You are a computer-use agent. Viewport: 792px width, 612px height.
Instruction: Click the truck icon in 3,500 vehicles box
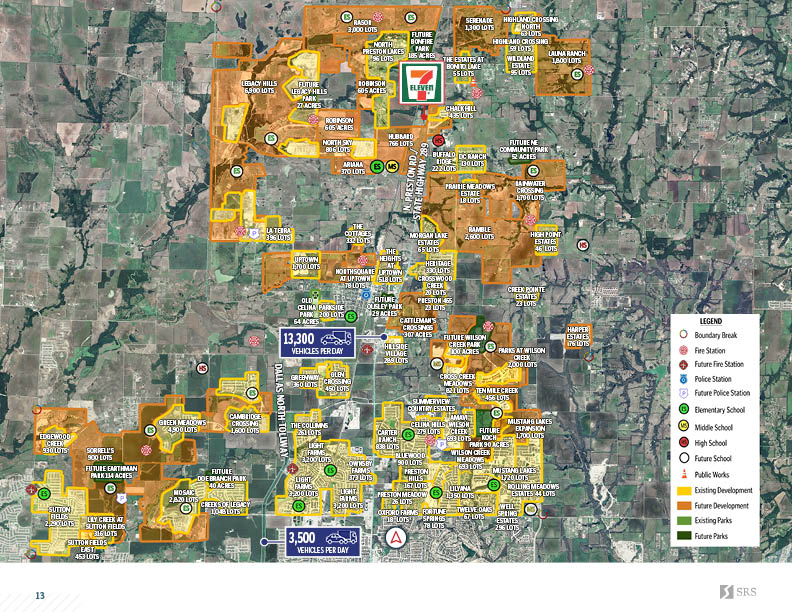tap(342, 538)
